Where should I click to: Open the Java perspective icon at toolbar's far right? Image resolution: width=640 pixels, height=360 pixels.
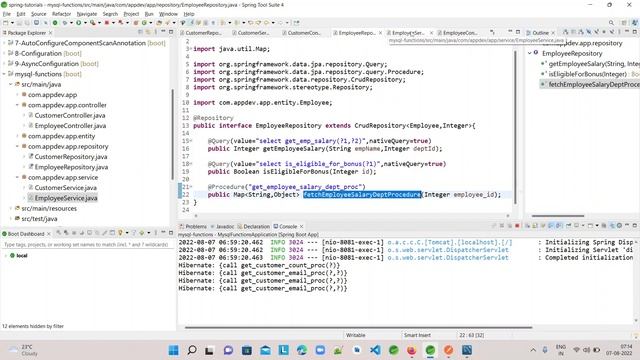click(x=634, y=23)
